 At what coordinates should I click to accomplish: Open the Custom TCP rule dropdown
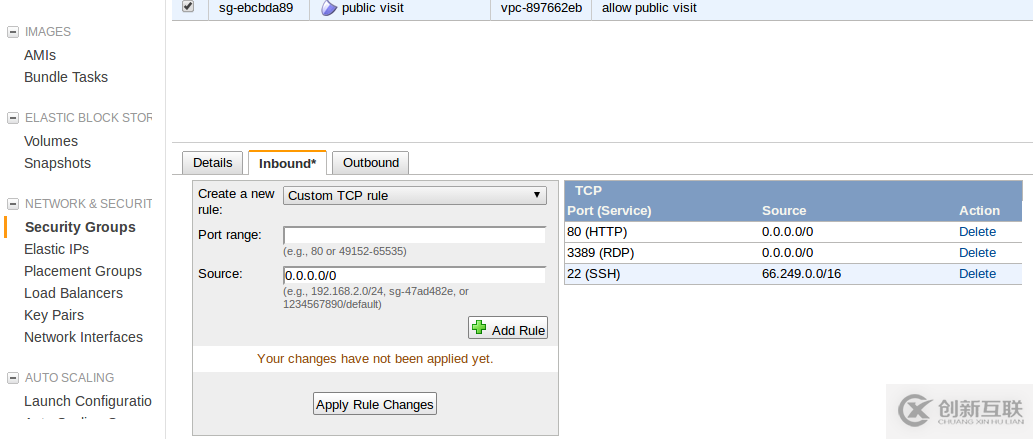click(x=415, y=196)
